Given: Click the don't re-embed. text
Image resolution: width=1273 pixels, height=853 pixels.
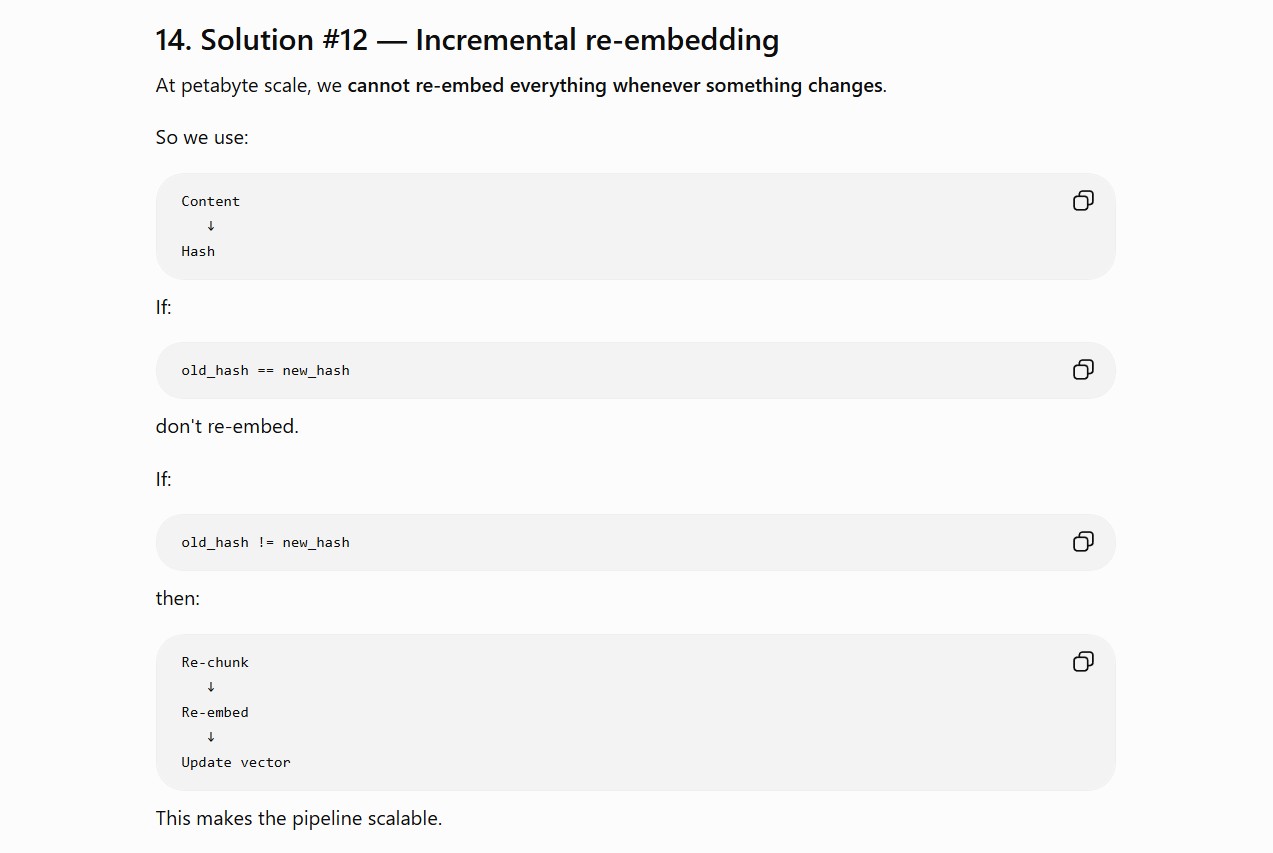Looking at the screenshot, I should (x=227, y=426).
